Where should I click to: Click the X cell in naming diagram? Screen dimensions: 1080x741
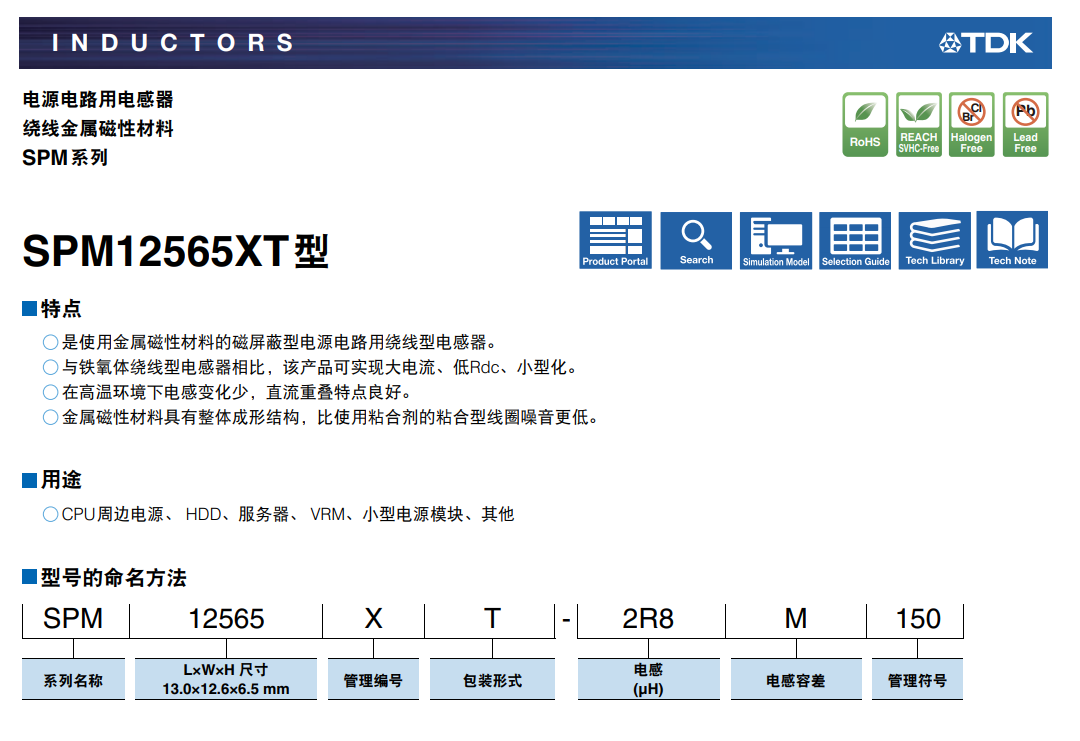pyautogui.click(x=373, y=618)
